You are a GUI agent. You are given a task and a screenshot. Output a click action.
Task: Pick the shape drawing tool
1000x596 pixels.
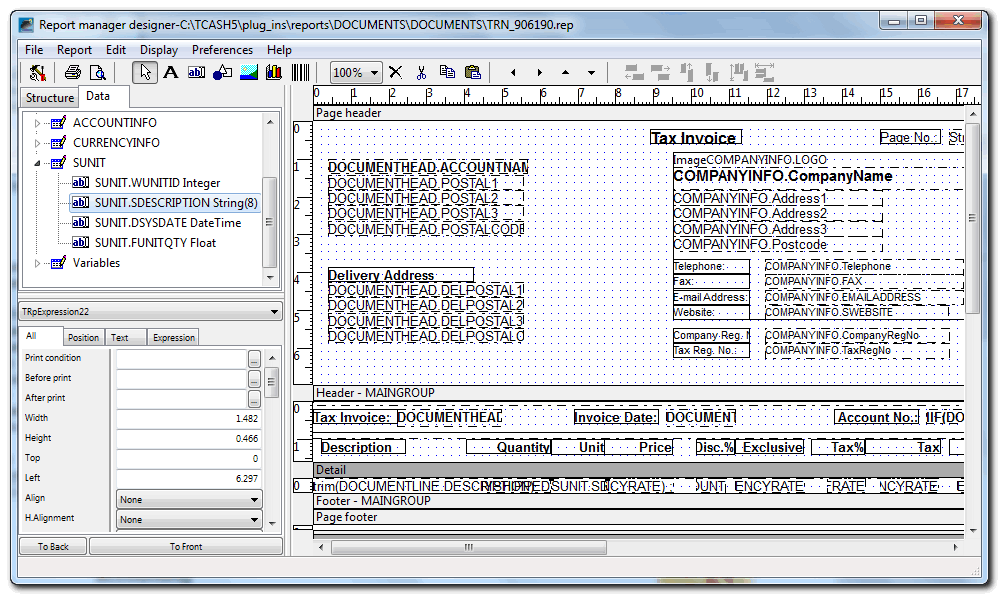(222, 72)
